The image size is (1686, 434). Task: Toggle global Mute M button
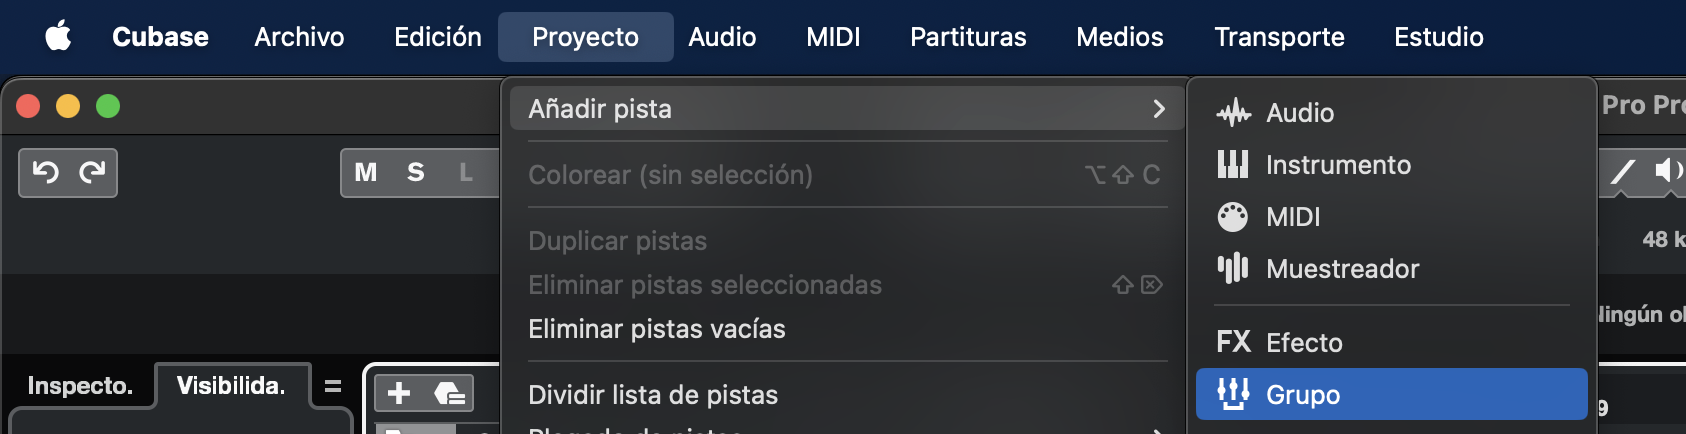(x=366, y=173)
